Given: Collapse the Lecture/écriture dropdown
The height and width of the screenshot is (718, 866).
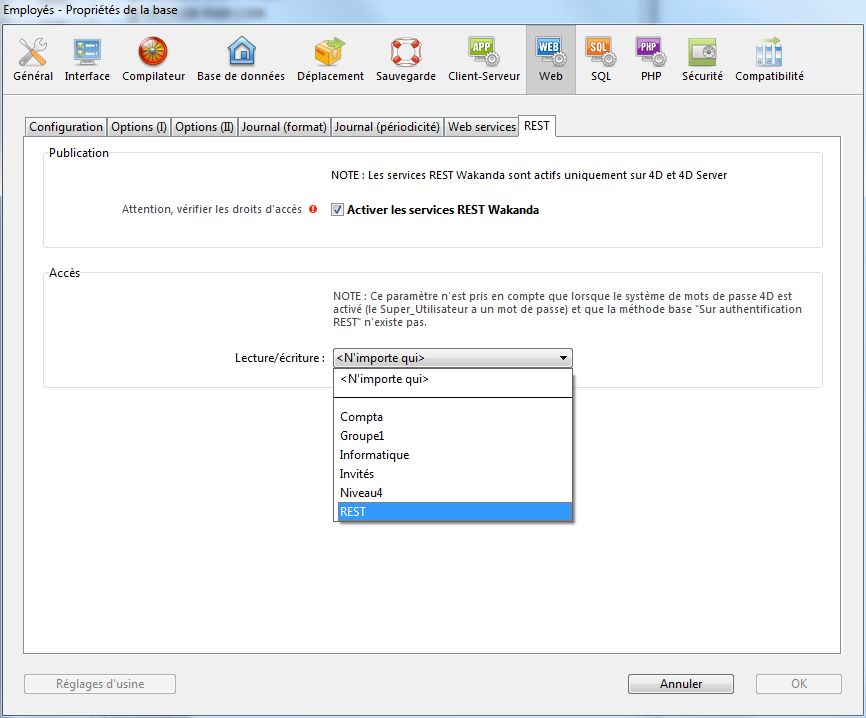Looking at the screenshot, I should click(452, 358).
